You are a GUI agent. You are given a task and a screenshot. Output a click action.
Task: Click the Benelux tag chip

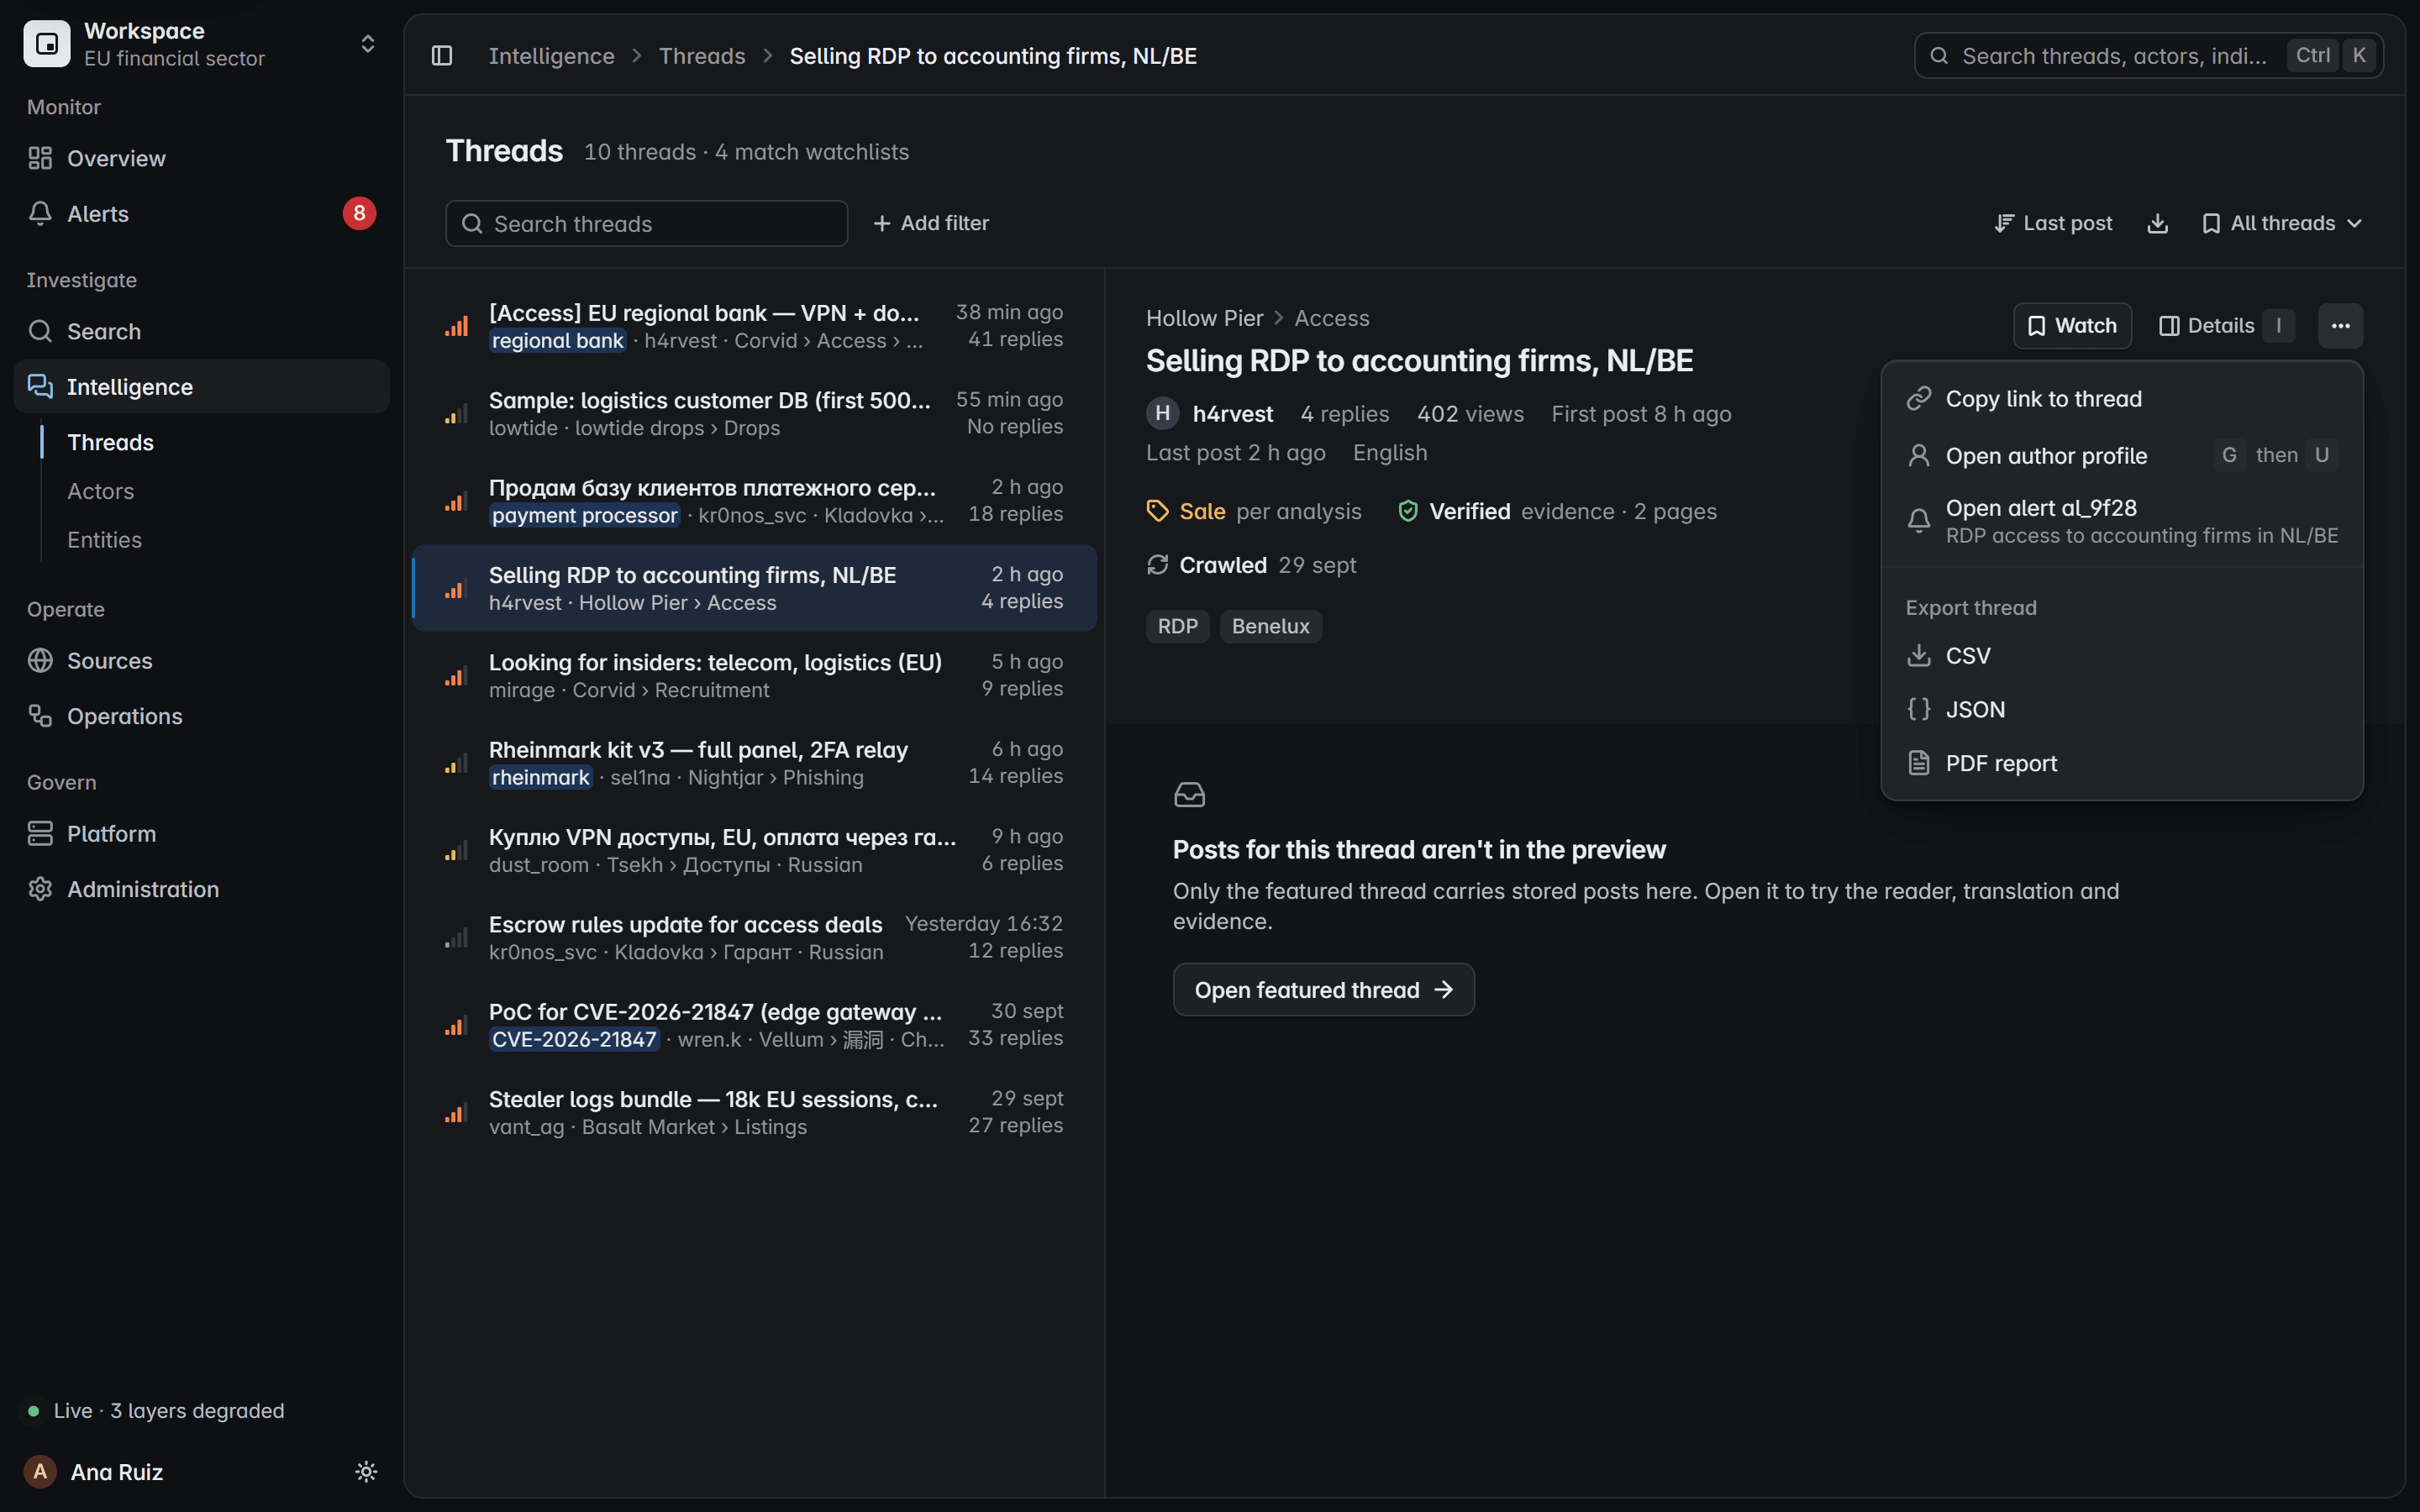click(1270, 626)
